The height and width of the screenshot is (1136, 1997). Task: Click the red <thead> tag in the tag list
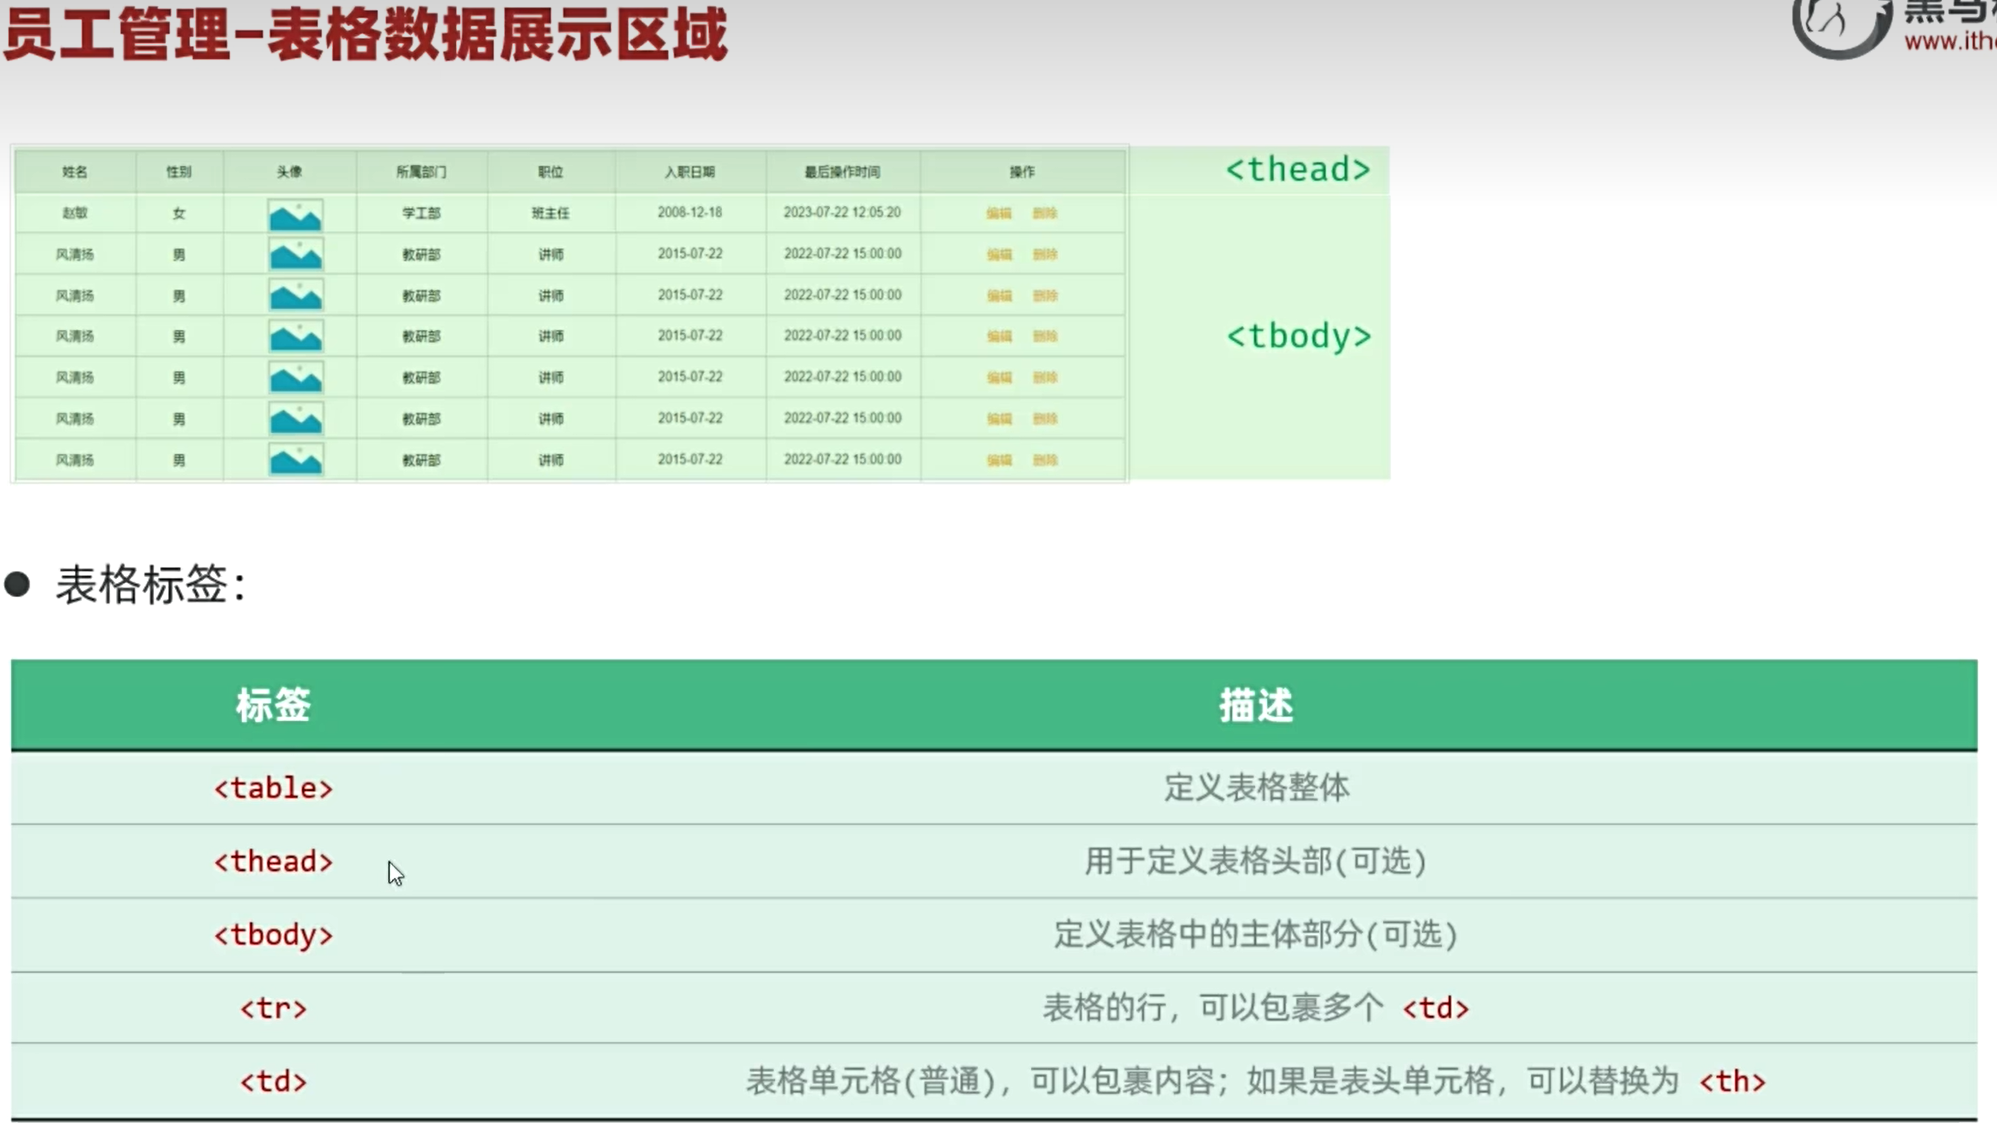[x=273, y=861]
